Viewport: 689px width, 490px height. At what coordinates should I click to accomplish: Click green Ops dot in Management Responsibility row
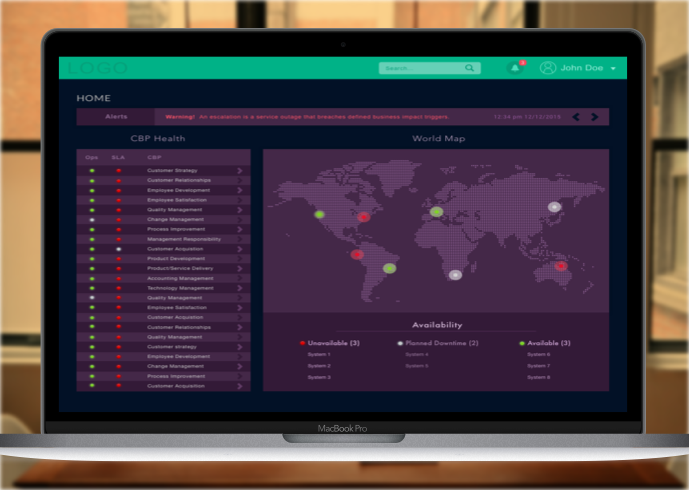[x=92, y=239]
